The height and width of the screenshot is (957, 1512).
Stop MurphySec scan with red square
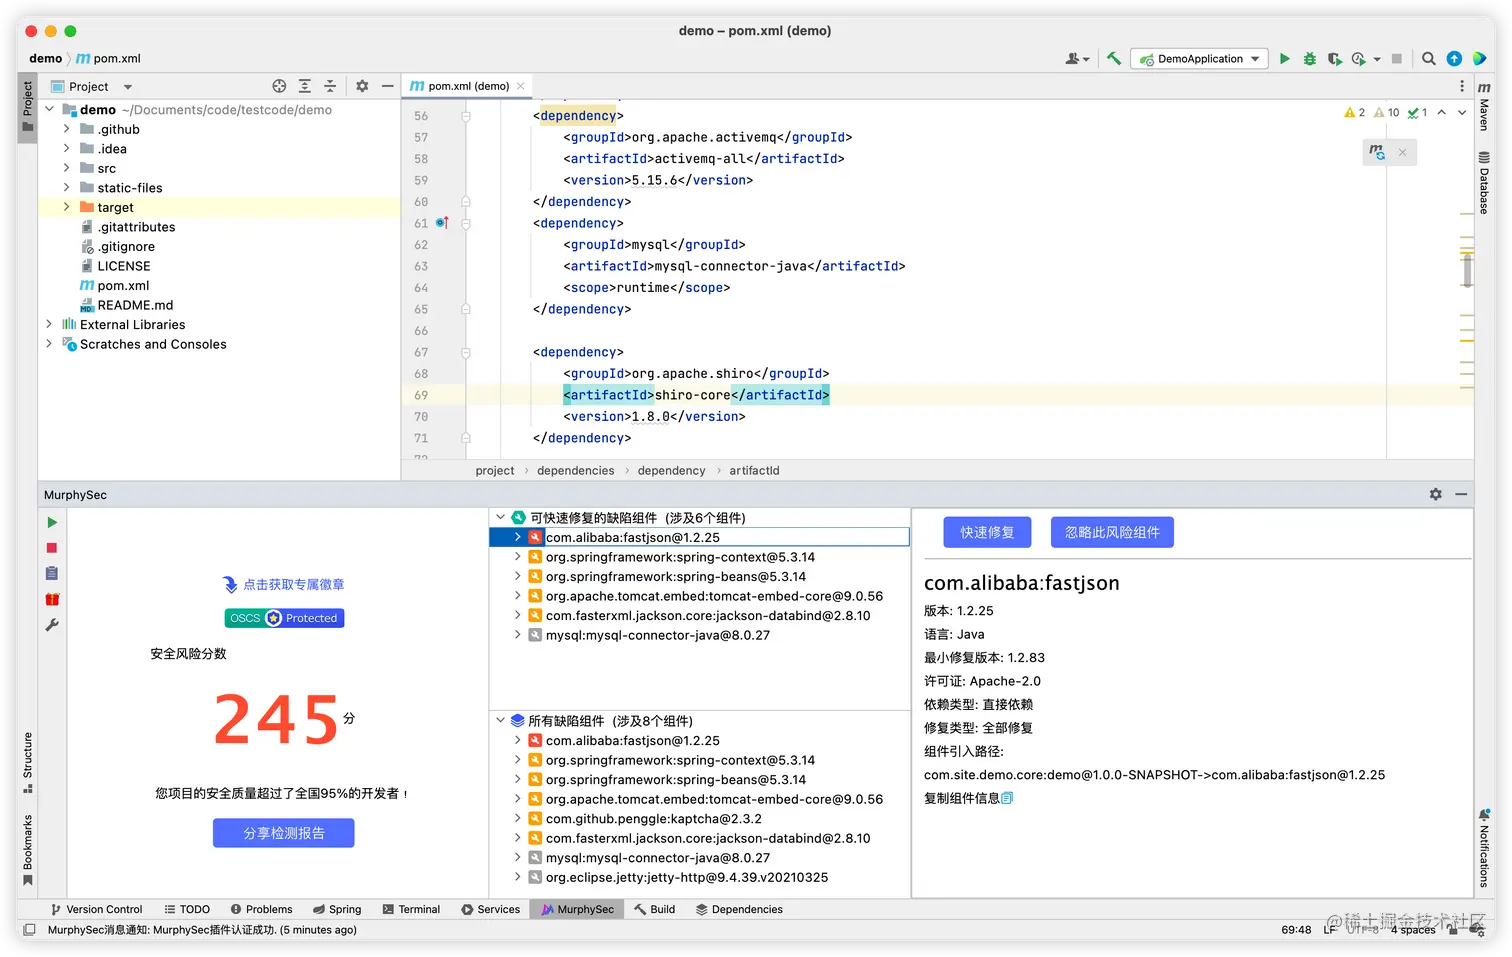52,548
